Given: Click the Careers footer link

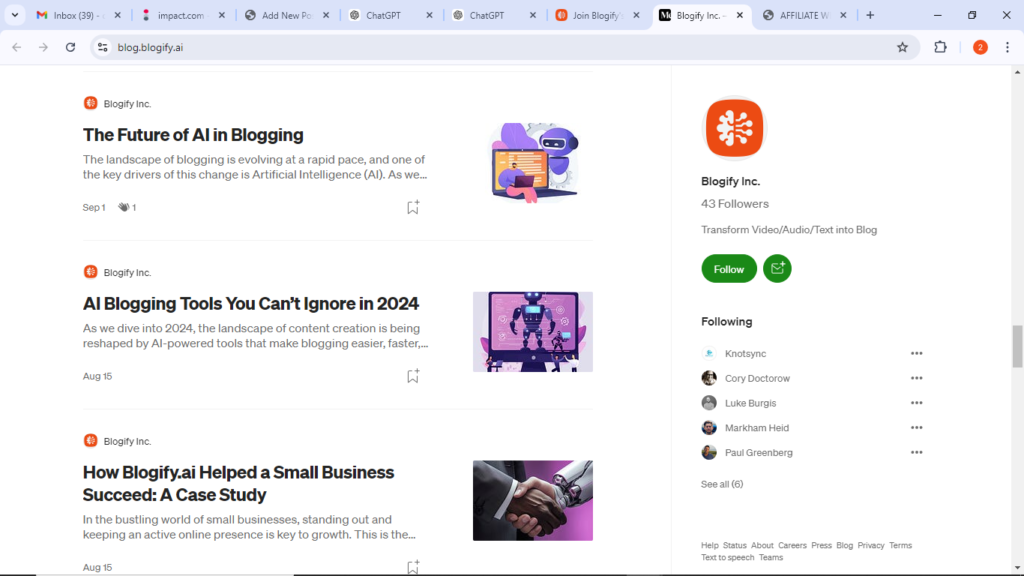Looking at the screenshot, I should point(792,545).
